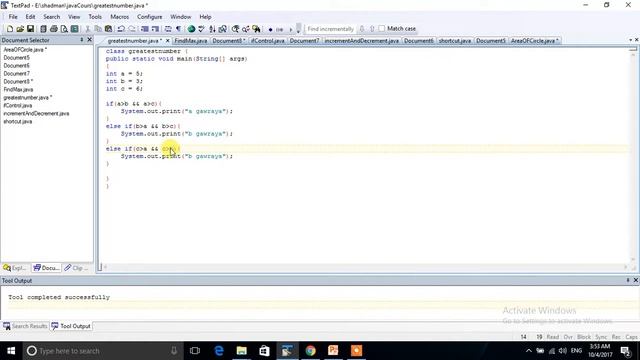Select shortcut.java in Document Selector
Screen dimensions: 640x360
point(18,121)
